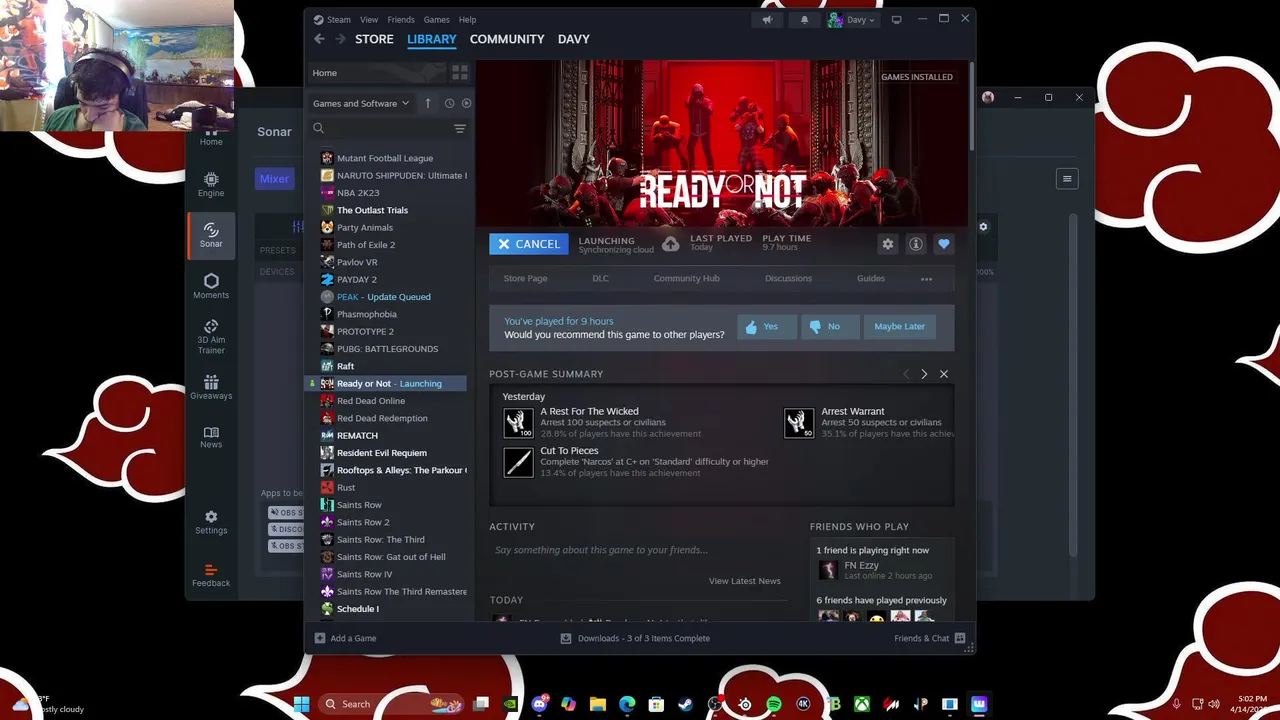
Task: Open SteelSeries Feedback
Action: point(211,575)
